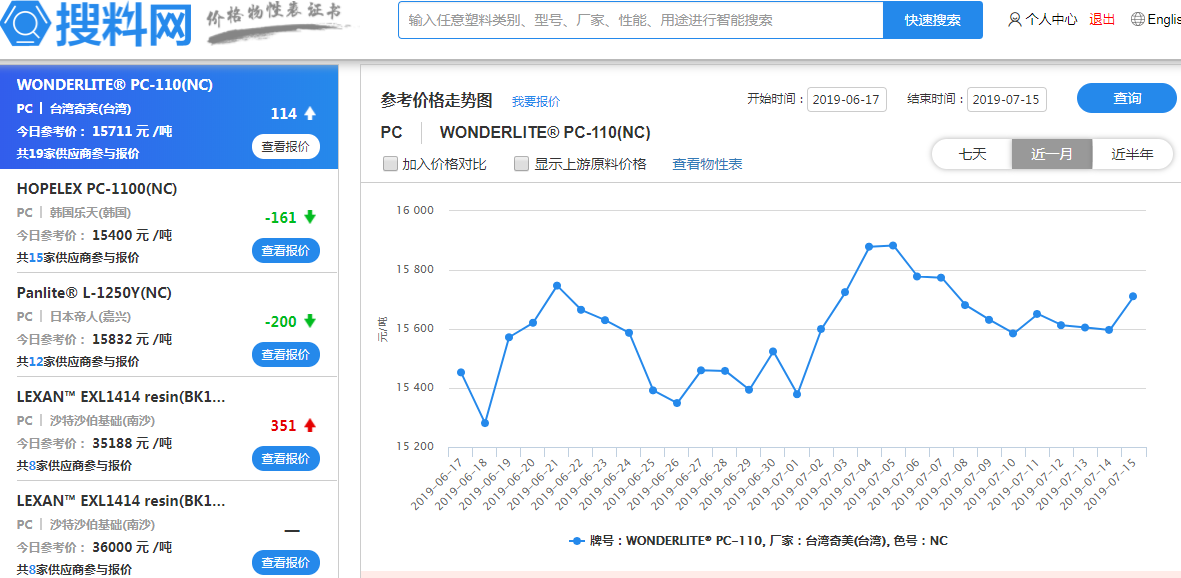The width and height of the screenshot is (1181, 578).
Task: Open the 开始时间 date picker field
Action: (x=846, y=99)
